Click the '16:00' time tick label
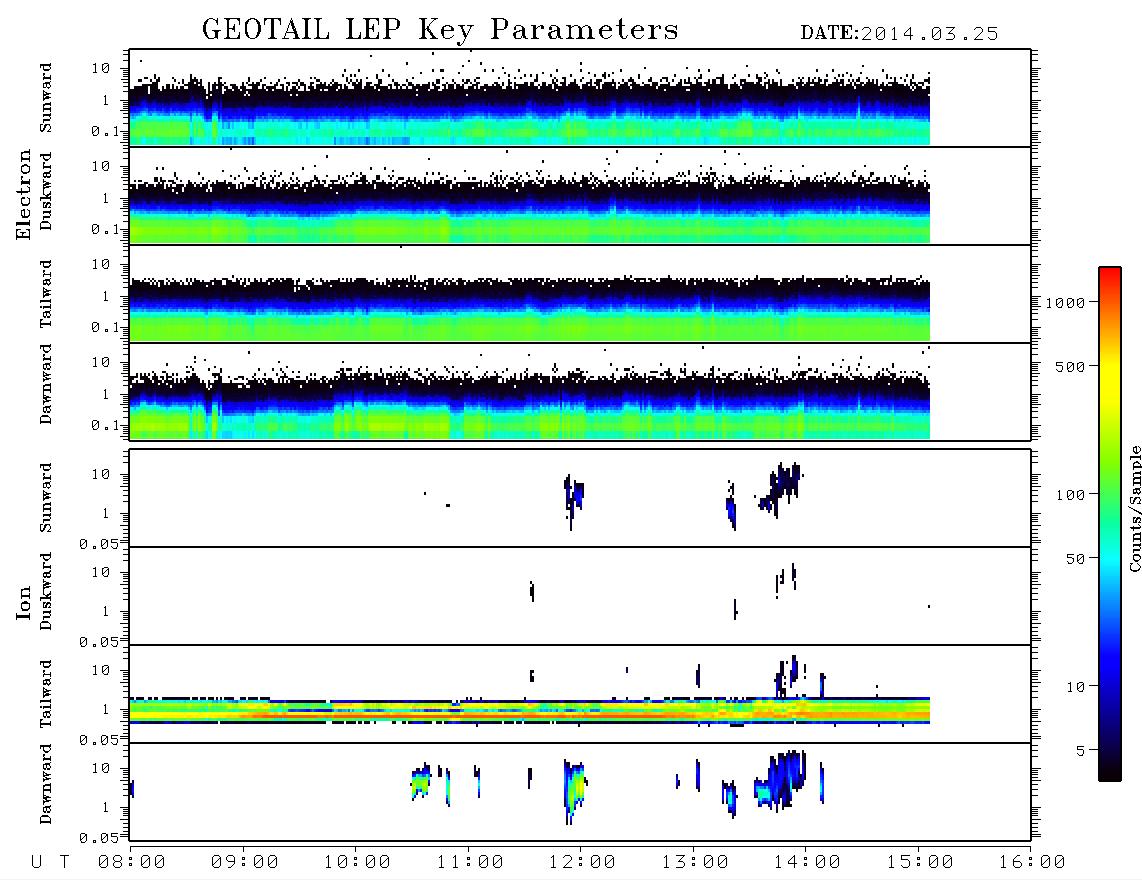Screen dimensions: 1142x880 point(1032,863)
